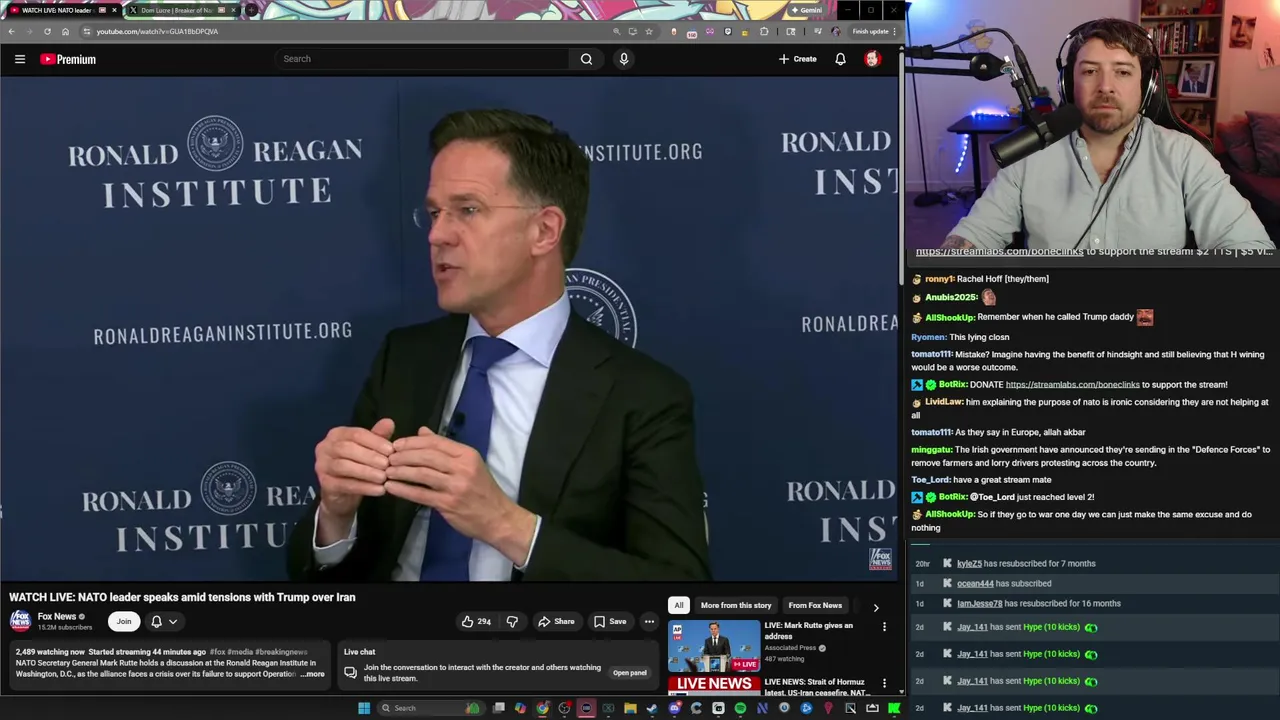Open the Create menu

point(798,59)
